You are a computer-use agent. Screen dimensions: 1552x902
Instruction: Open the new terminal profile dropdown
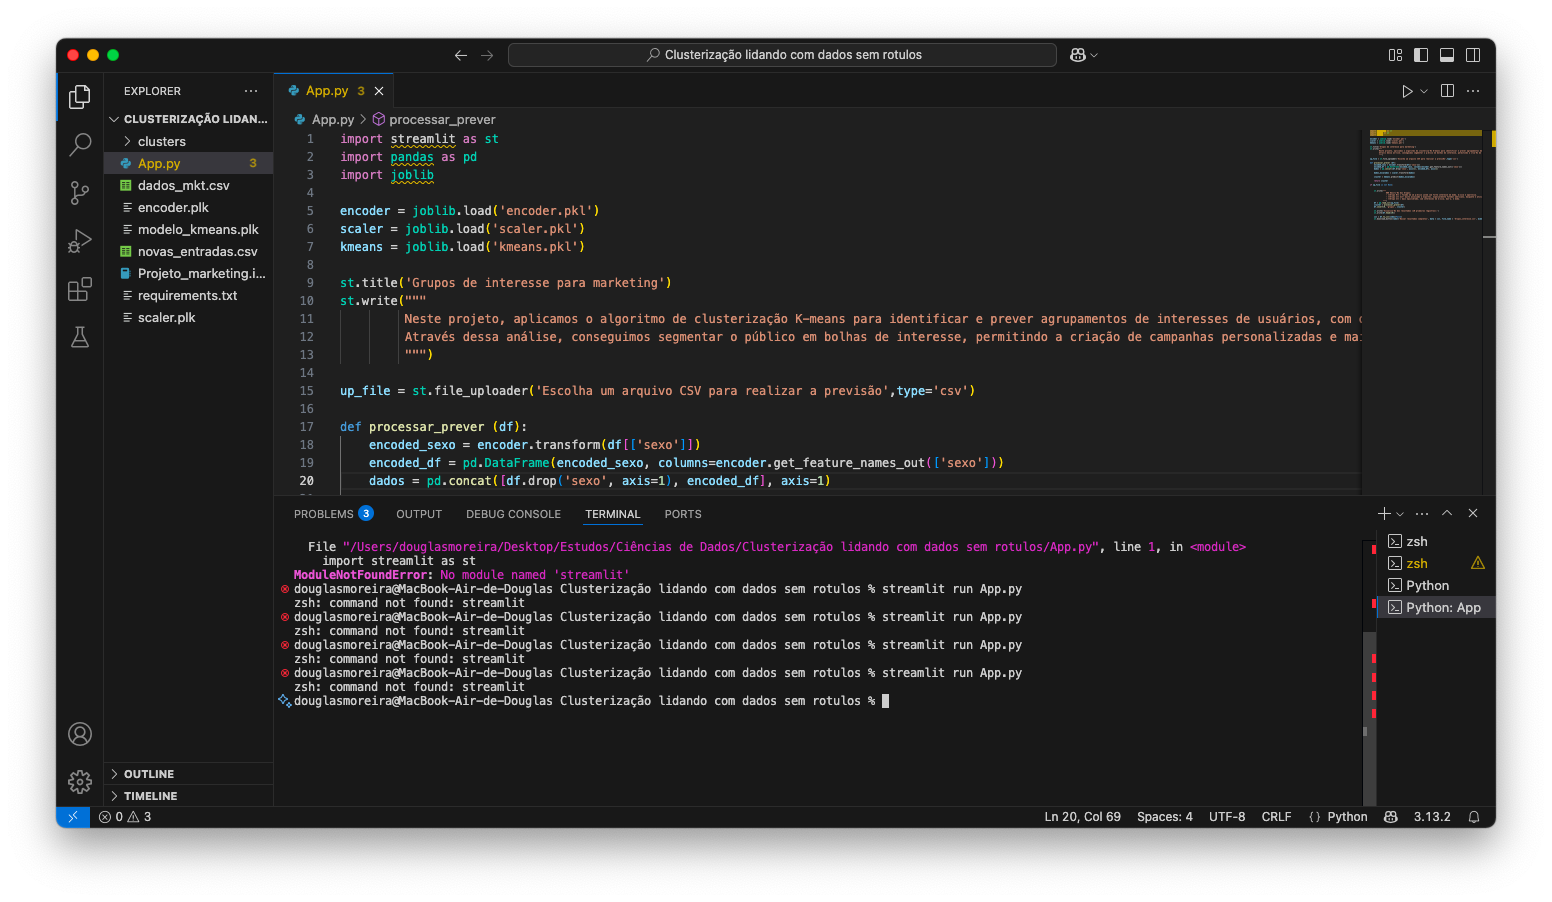coord(1400,514)
